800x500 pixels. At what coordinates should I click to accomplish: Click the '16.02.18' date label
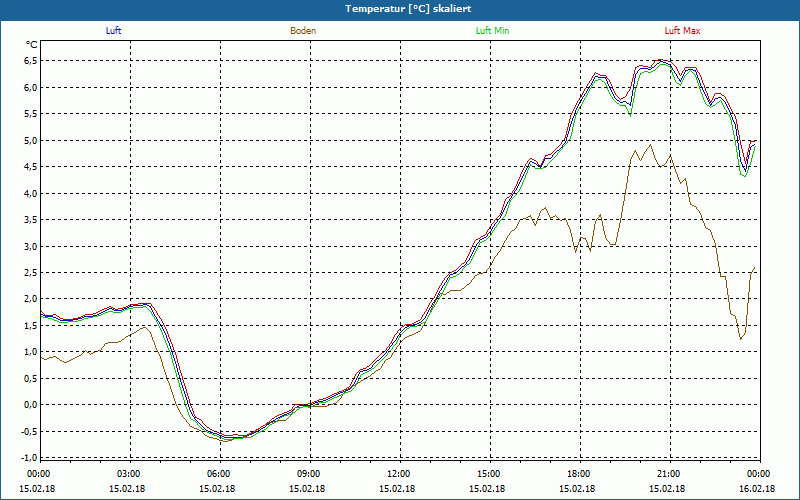(x=757, y=489)
